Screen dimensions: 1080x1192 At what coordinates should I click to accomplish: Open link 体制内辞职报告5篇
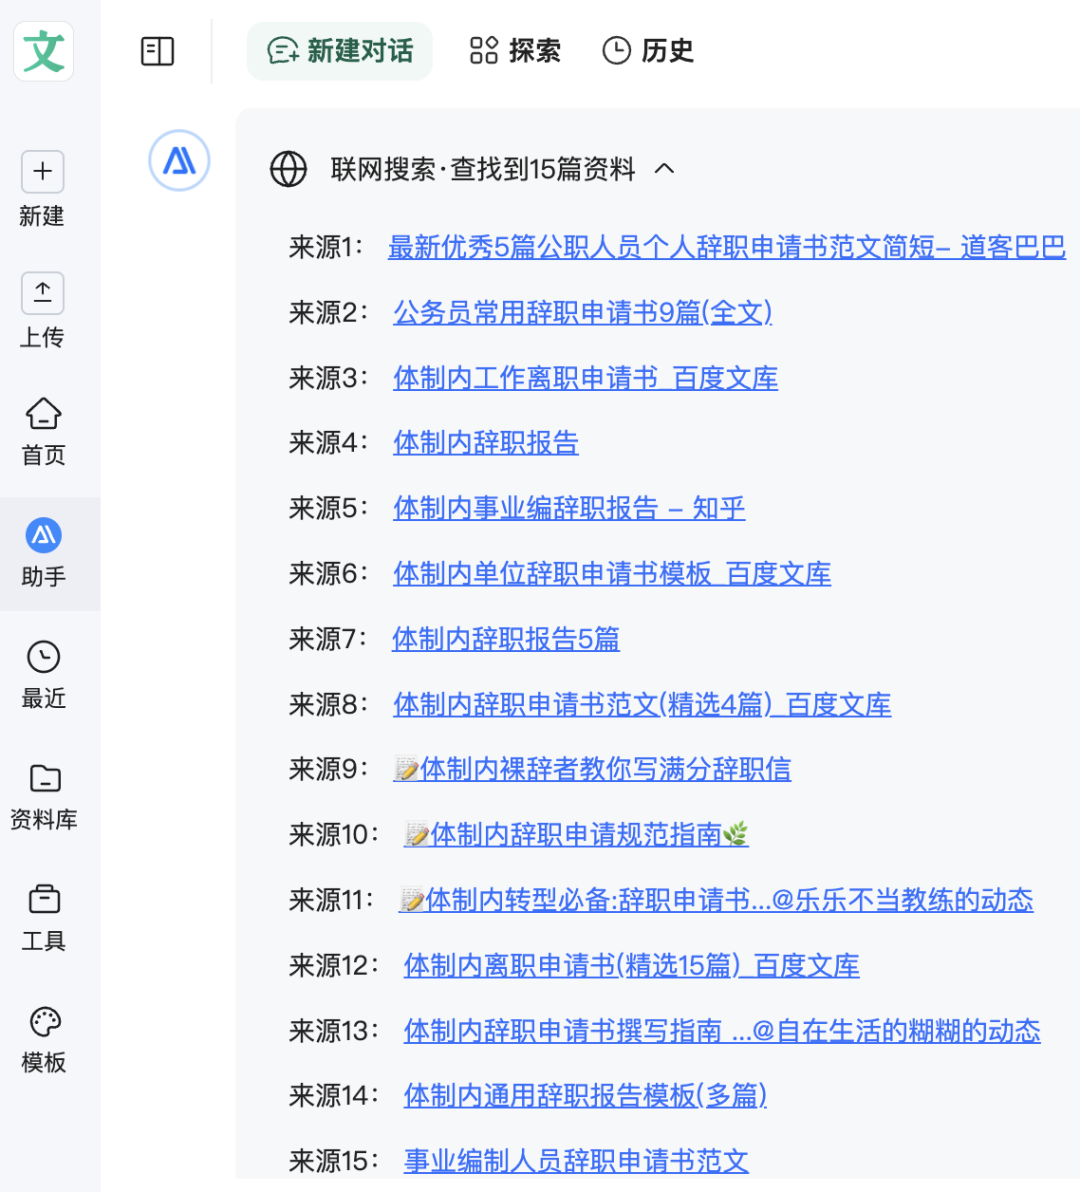pos(505,639)
